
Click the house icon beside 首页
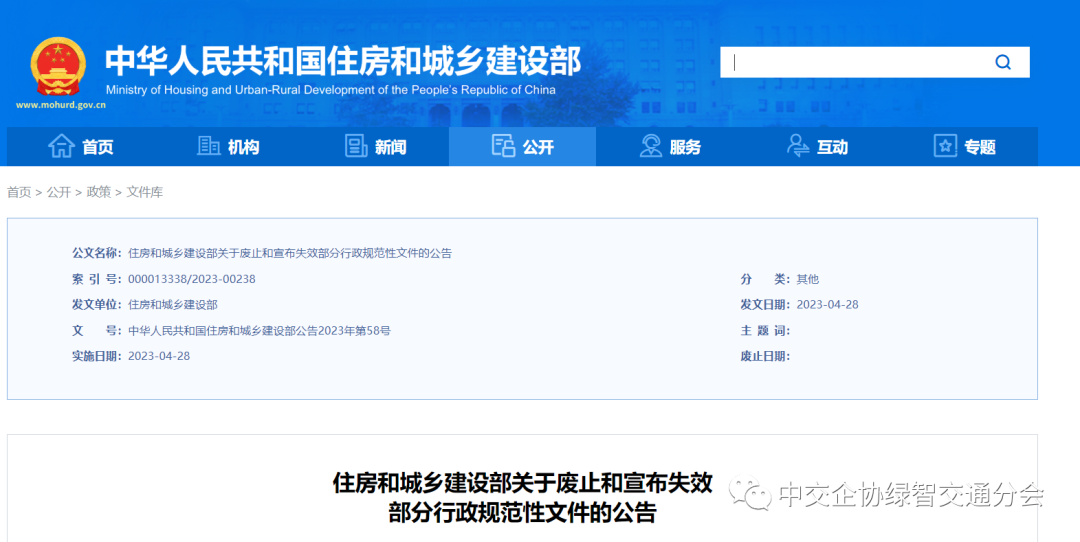pyautogui.click(x=62, y=146)
